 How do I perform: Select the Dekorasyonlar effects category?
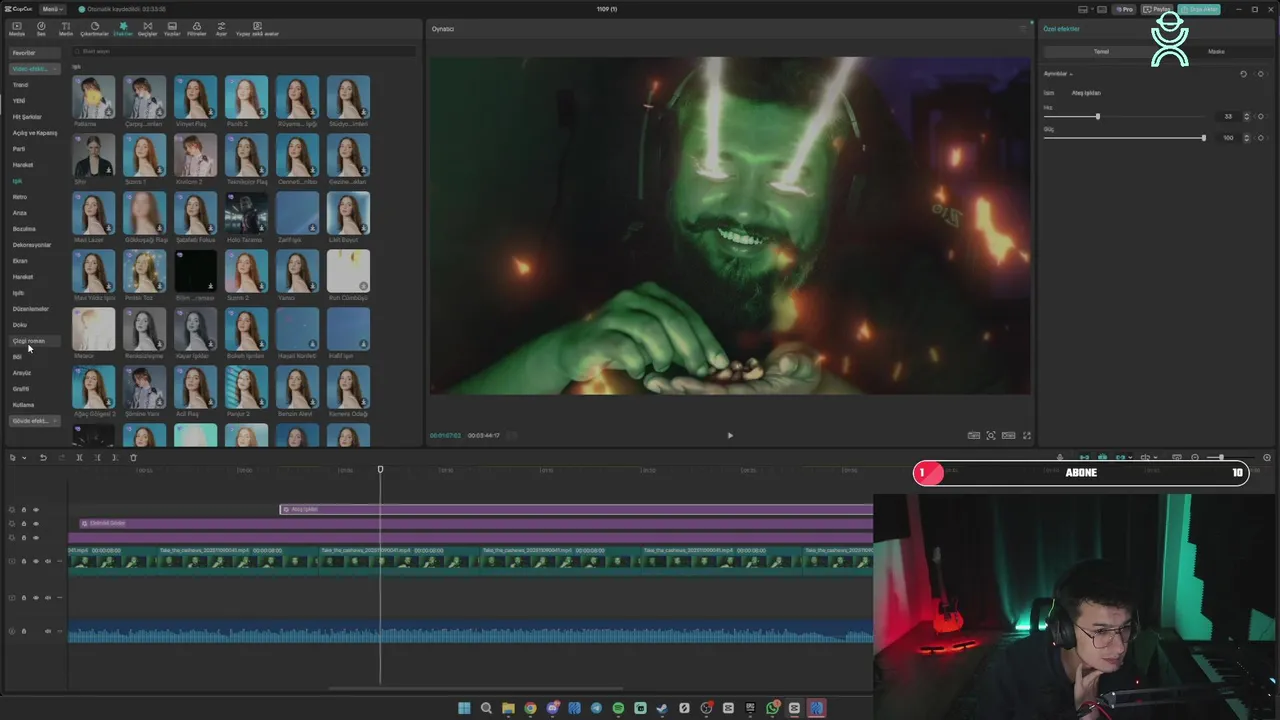point(31,245)
